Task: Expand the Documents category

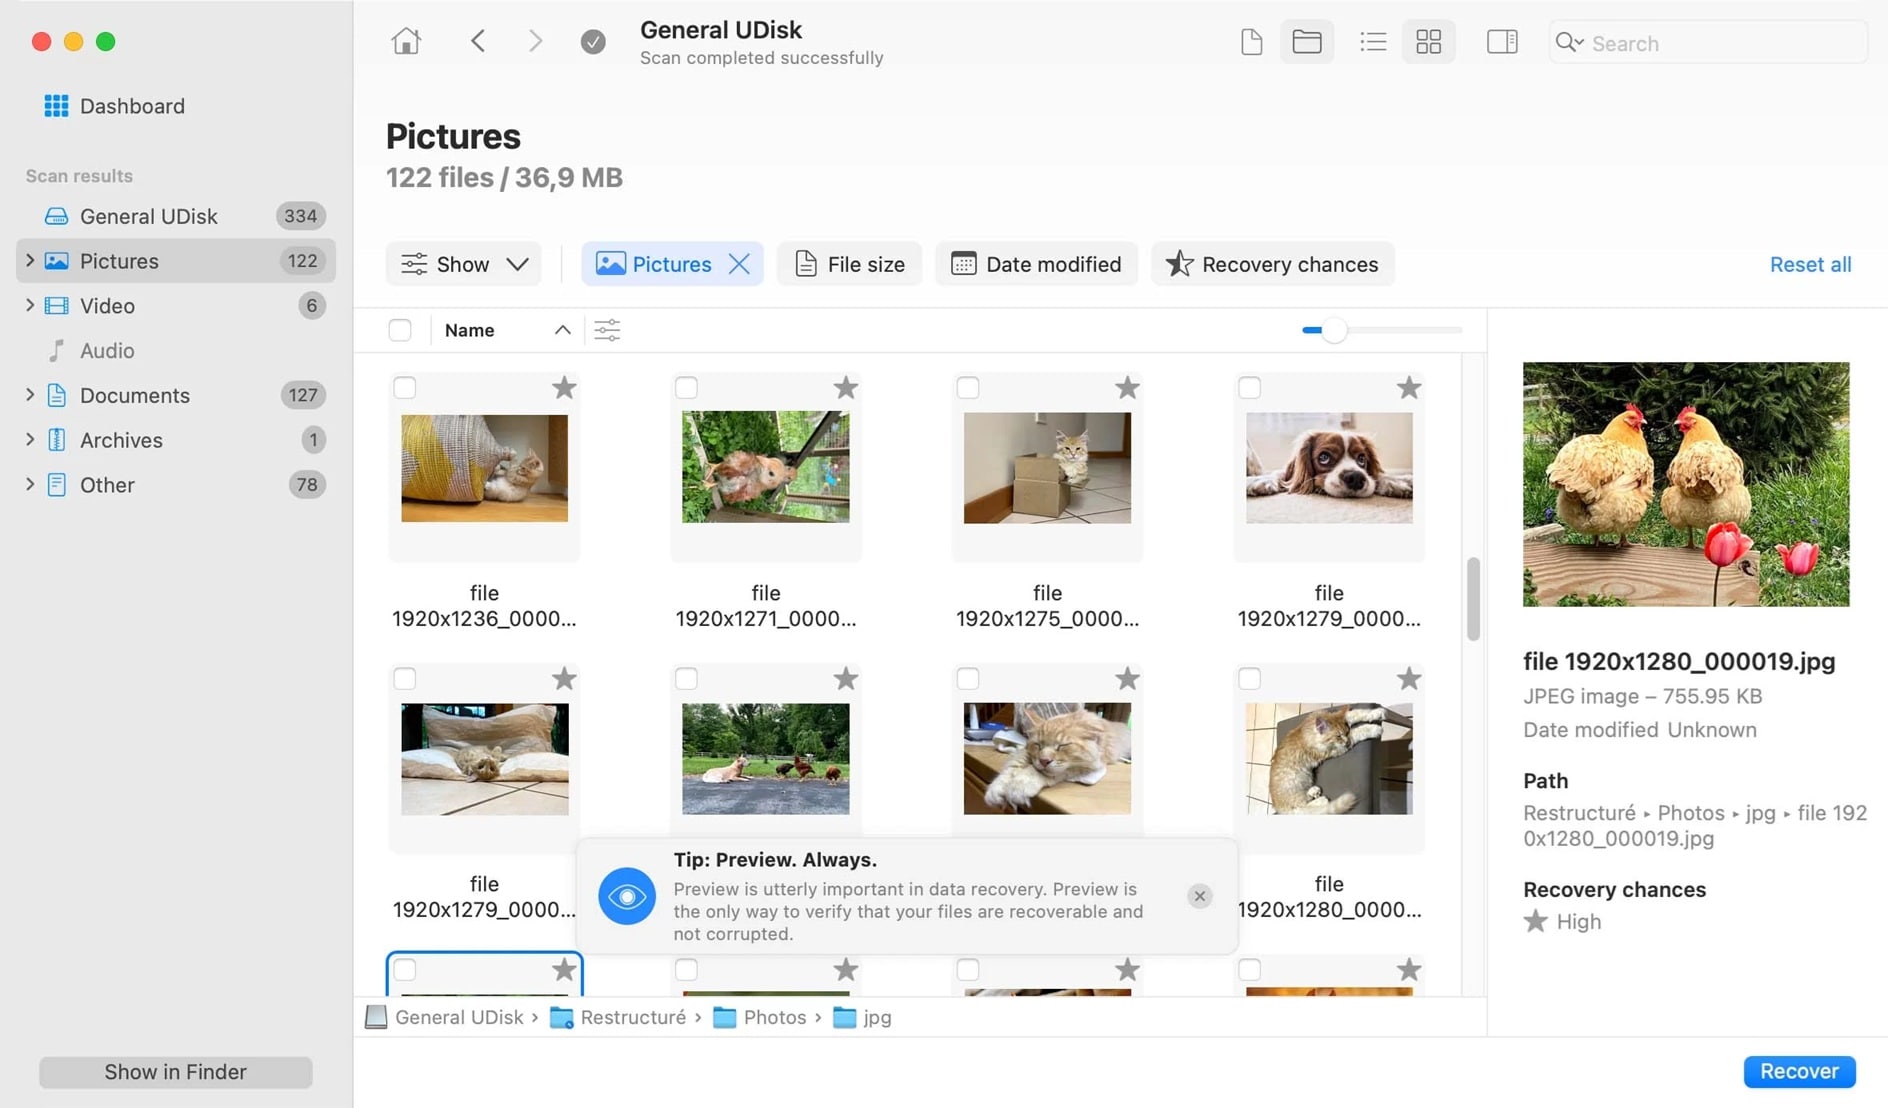Action: click(x=29, y=395)
